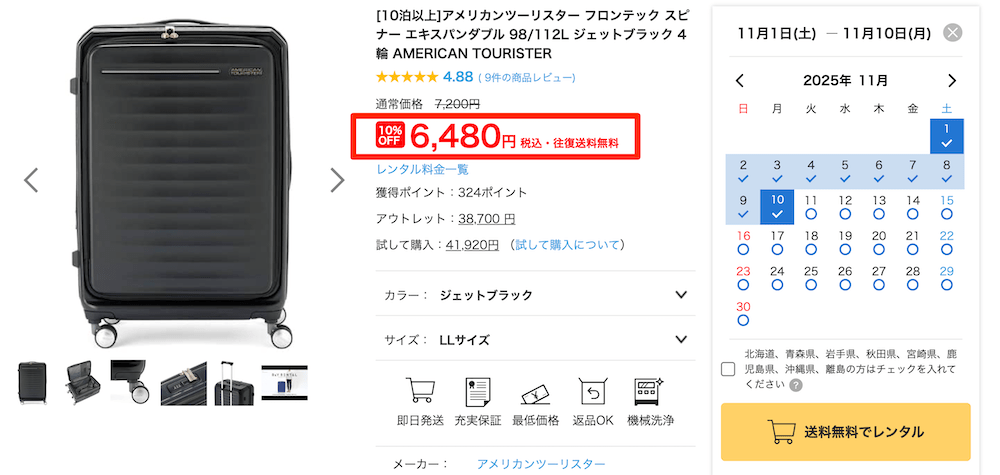Show the previous product image
Image resolution: width=1000 pixels, height=475 pixels.
[x=31, y=179]
